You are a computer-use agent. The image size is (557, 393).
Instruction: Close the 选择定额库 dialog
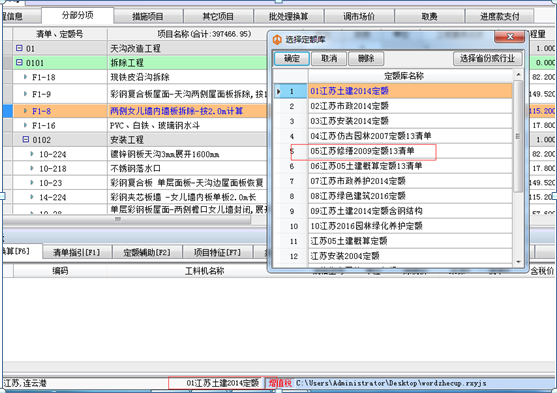pyautogui.click(x=510, y=37)
